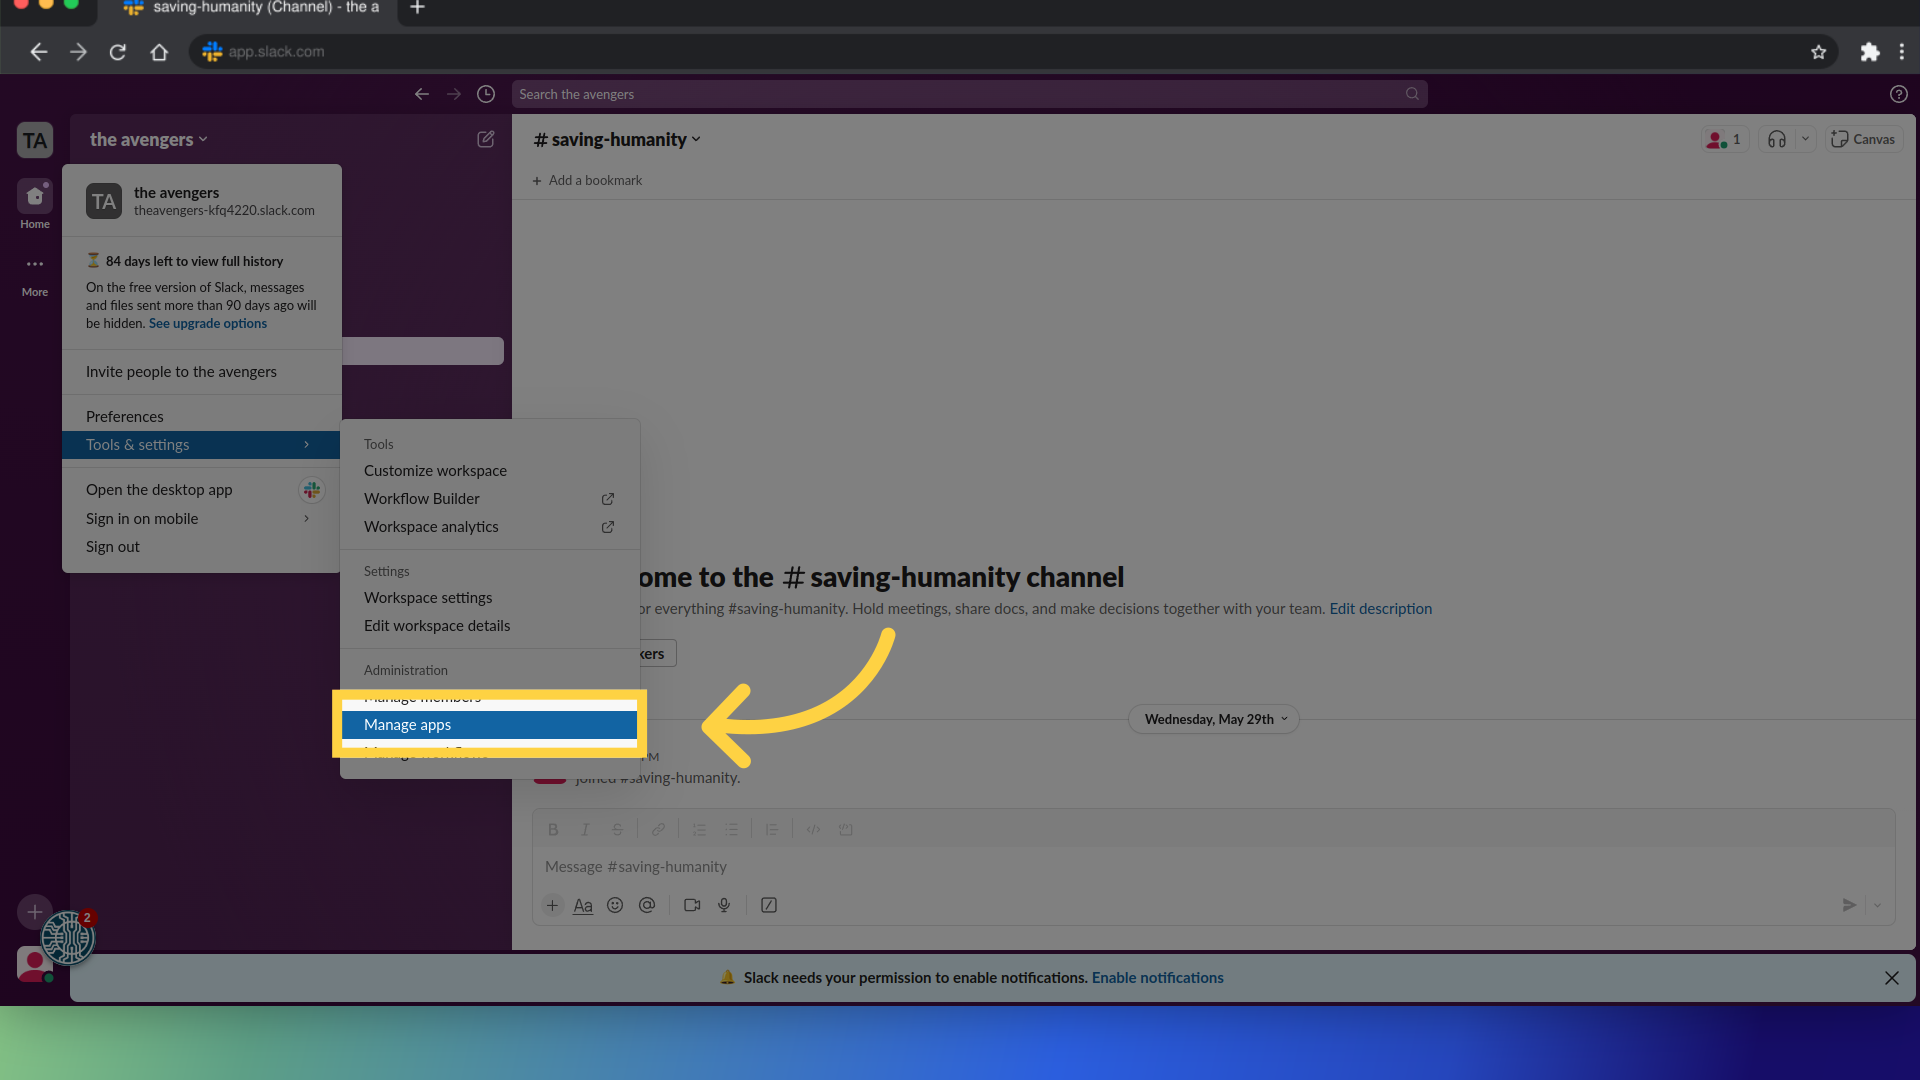Click the compose new message icon
The height and width of the screenshot is (1080, 1920).
(486, 139)
